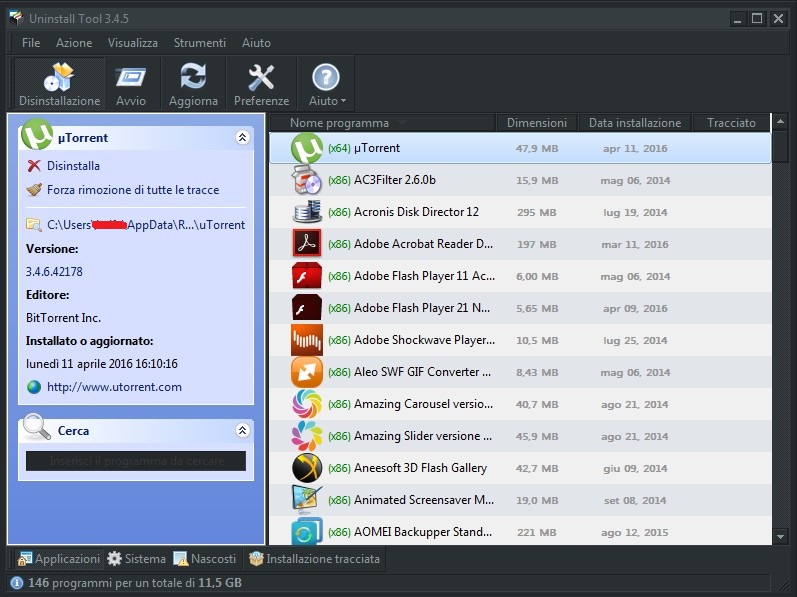
Task: Open Preferenze settings
Action: tap(261, 84)
